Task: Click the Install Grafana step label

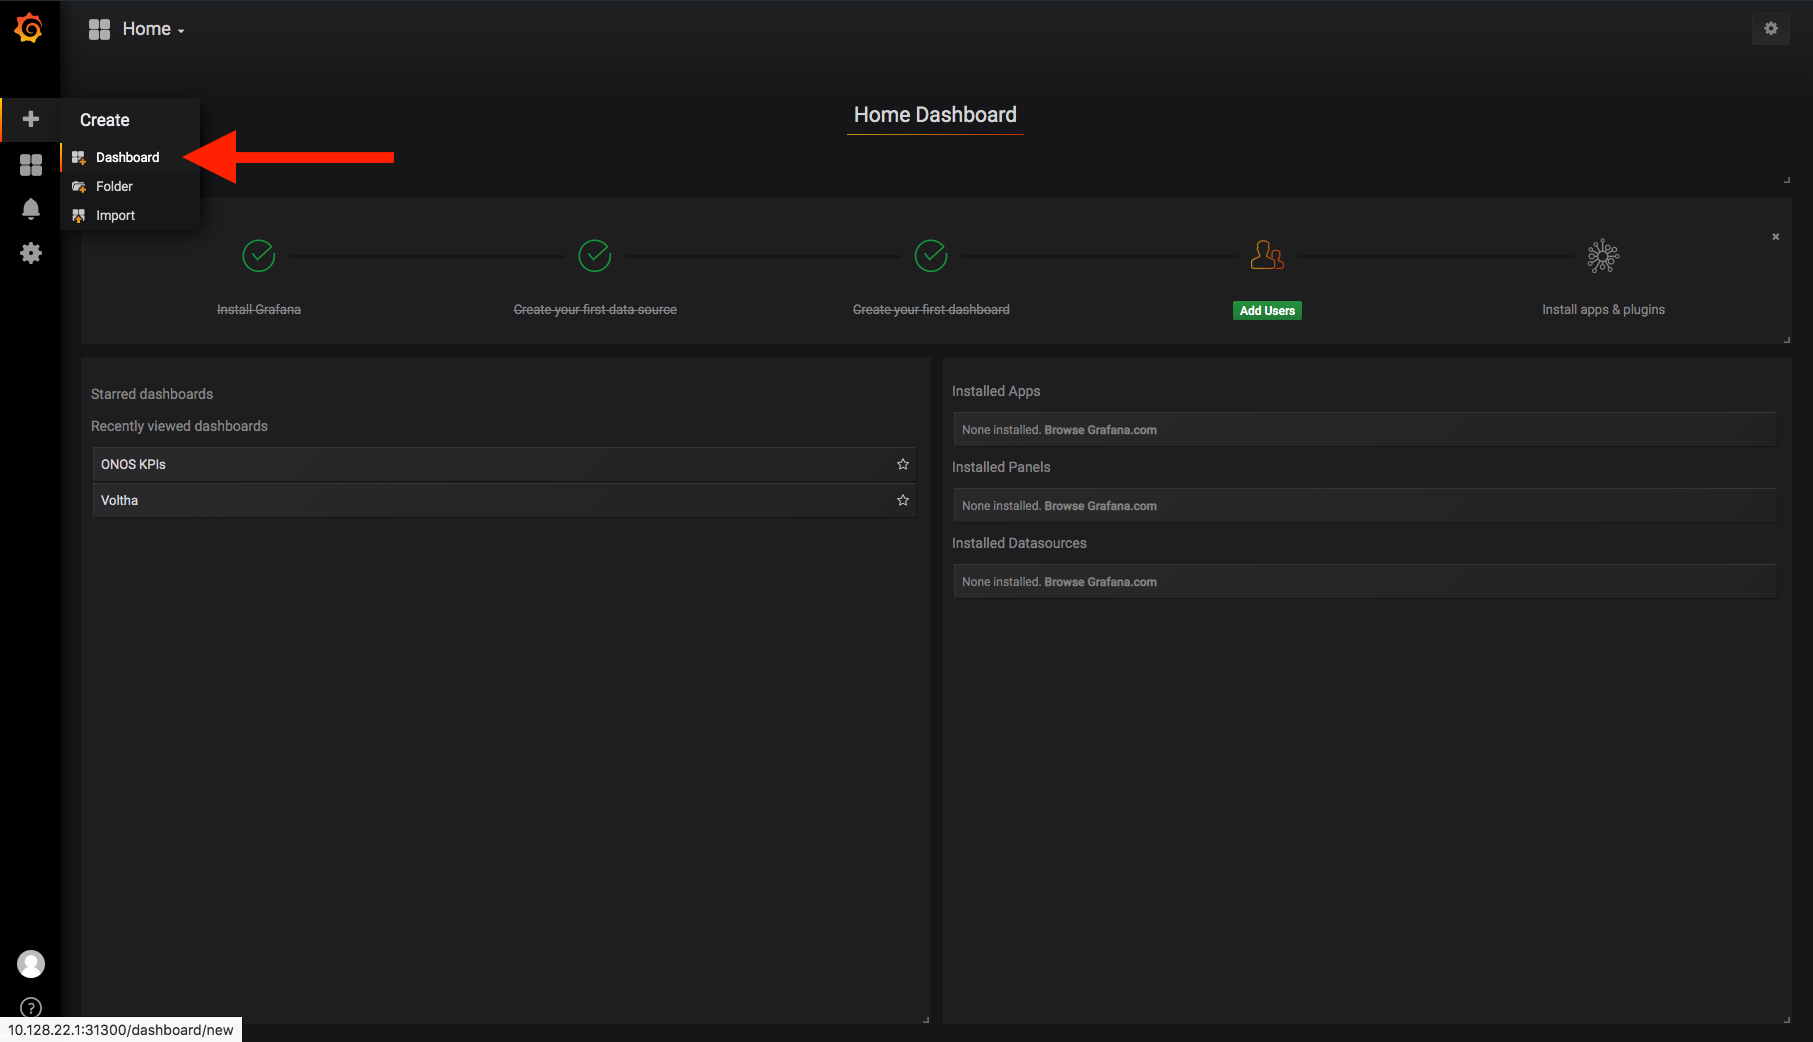Action: 259,310
